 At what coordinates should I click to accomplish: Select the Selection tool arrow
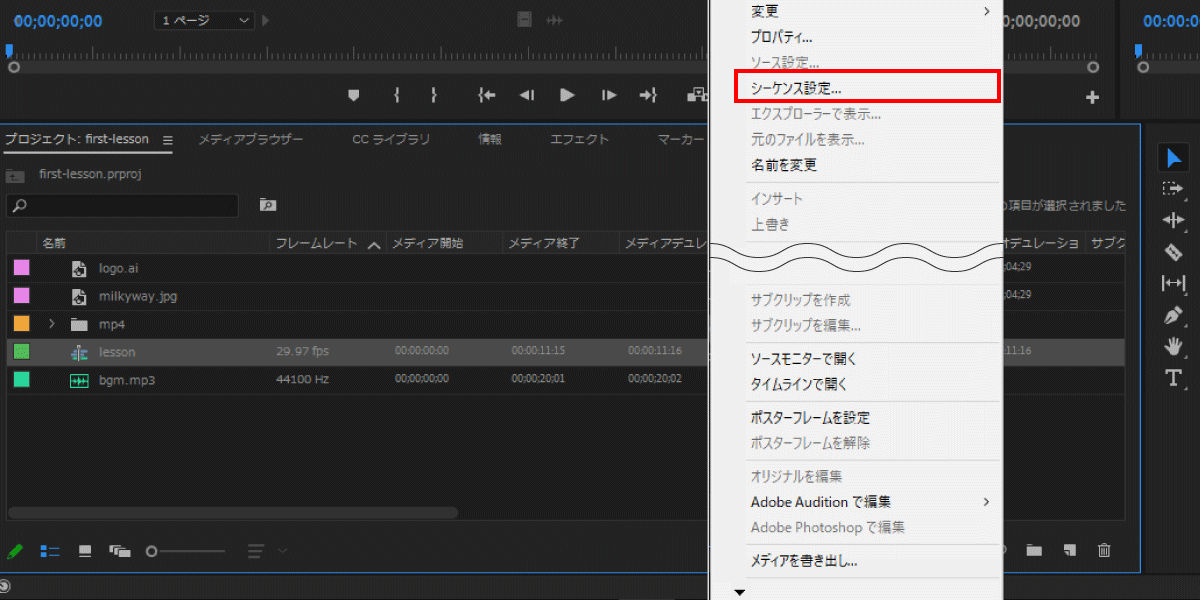[1173, 157]
